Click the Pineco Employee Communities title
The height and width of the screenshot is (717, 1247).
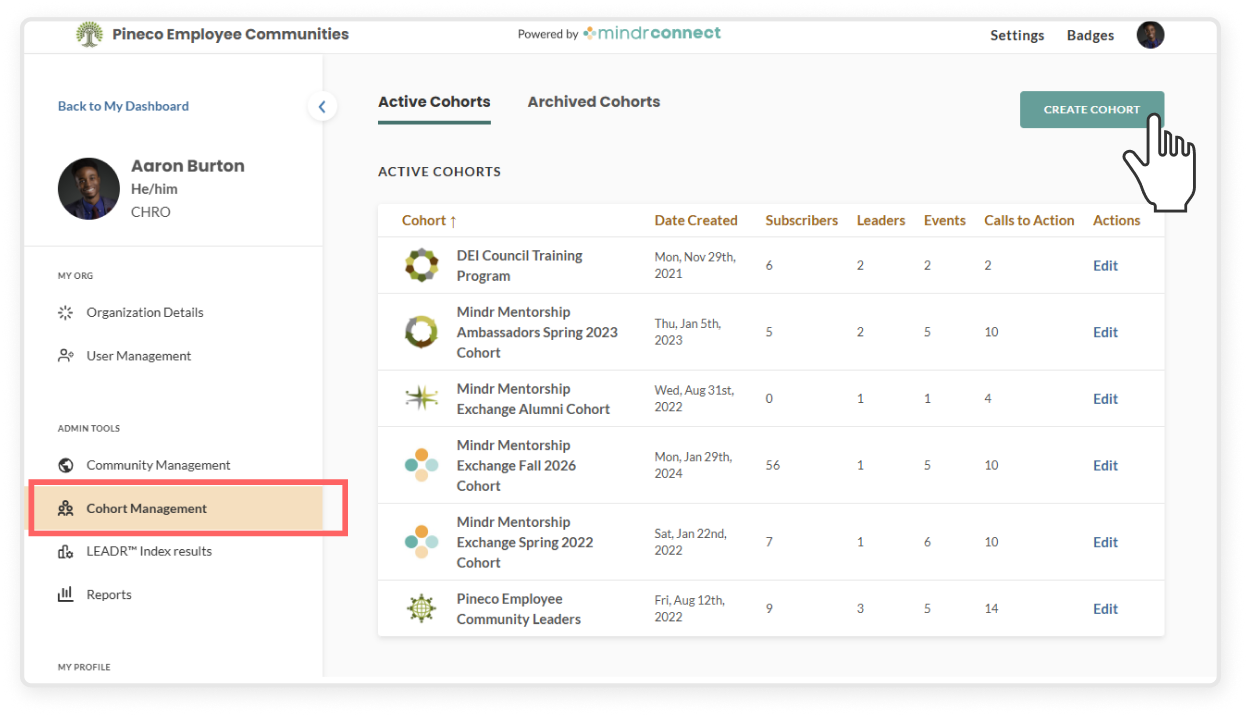pyautogui.click(x=230, y=34)
